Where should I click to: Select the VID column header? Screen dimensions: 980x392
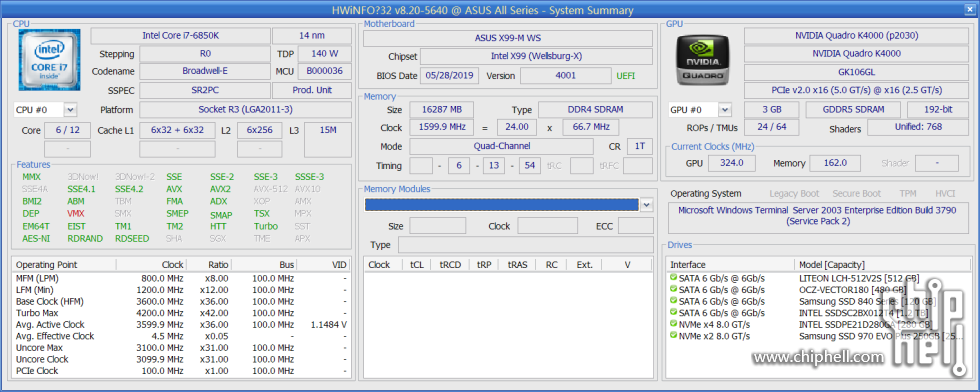click(x=323, y=264)
